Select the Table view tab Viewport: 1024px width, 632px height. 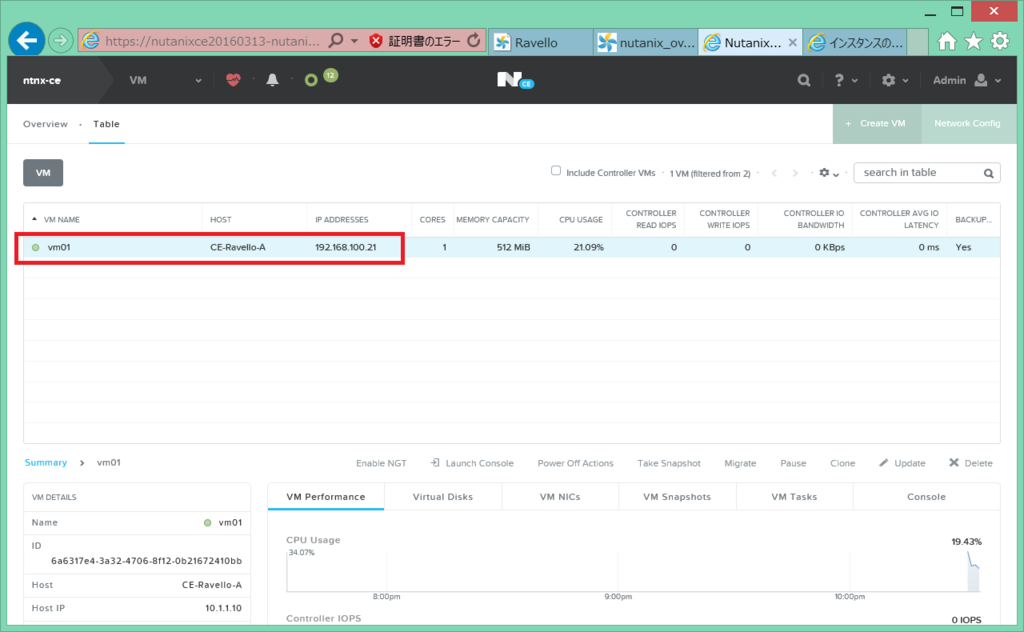106,124
